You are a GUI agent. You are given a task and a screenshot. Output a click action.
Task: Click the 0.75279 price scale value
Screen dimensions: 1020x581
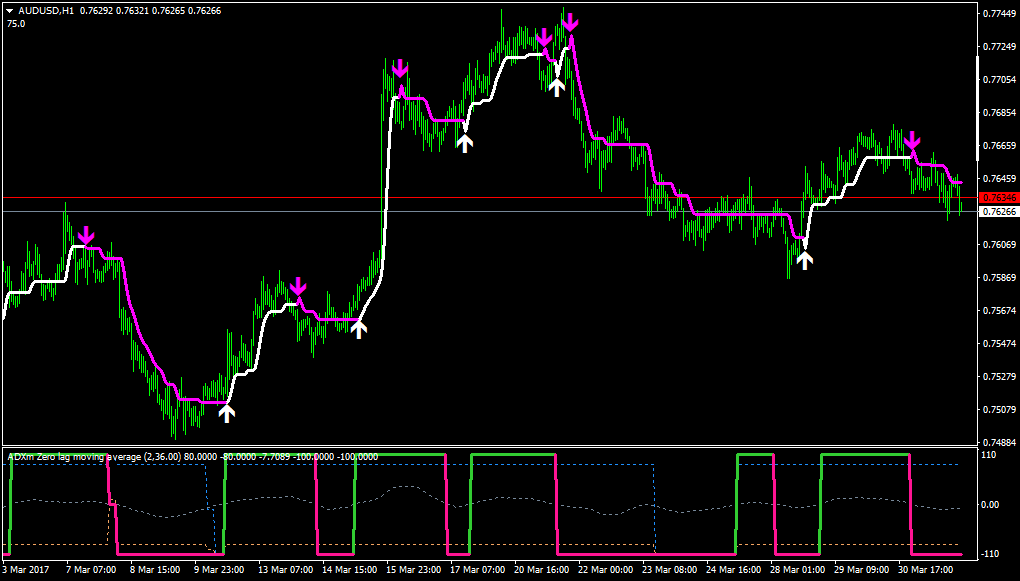tap(1000, 377)
